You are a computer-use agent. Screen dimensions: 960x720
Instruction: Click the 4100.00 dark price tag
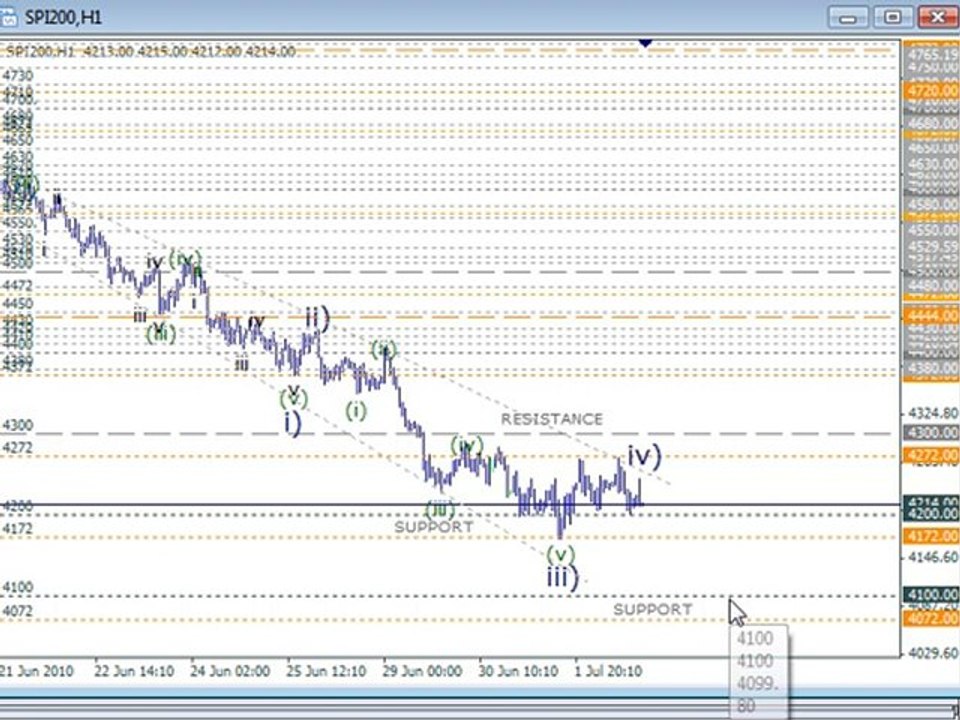click(931, 594)
